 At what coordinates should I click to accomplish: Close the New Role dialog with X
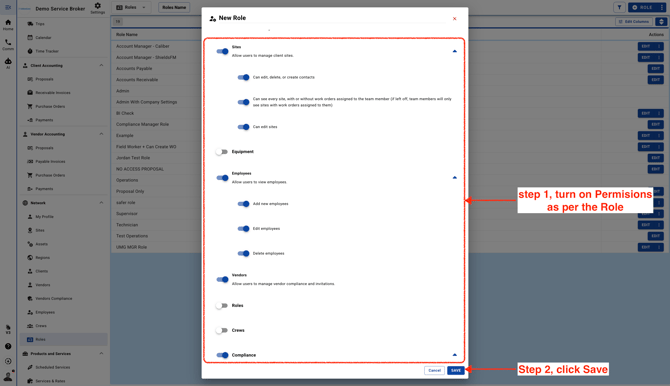(455, 18)
